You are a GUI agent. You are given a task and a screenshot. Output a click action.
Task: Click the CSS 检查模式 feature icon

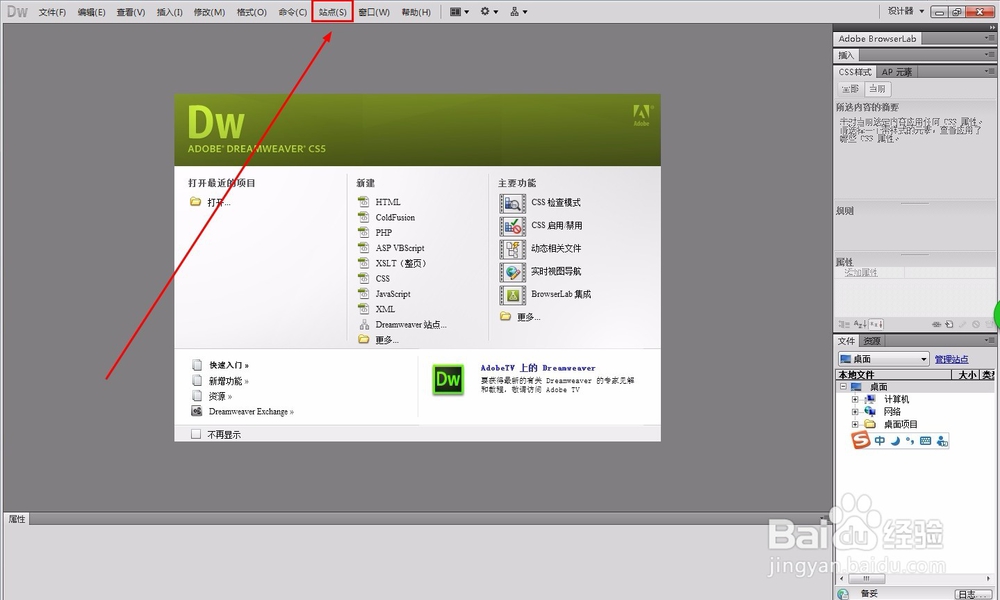click(512, 203)
